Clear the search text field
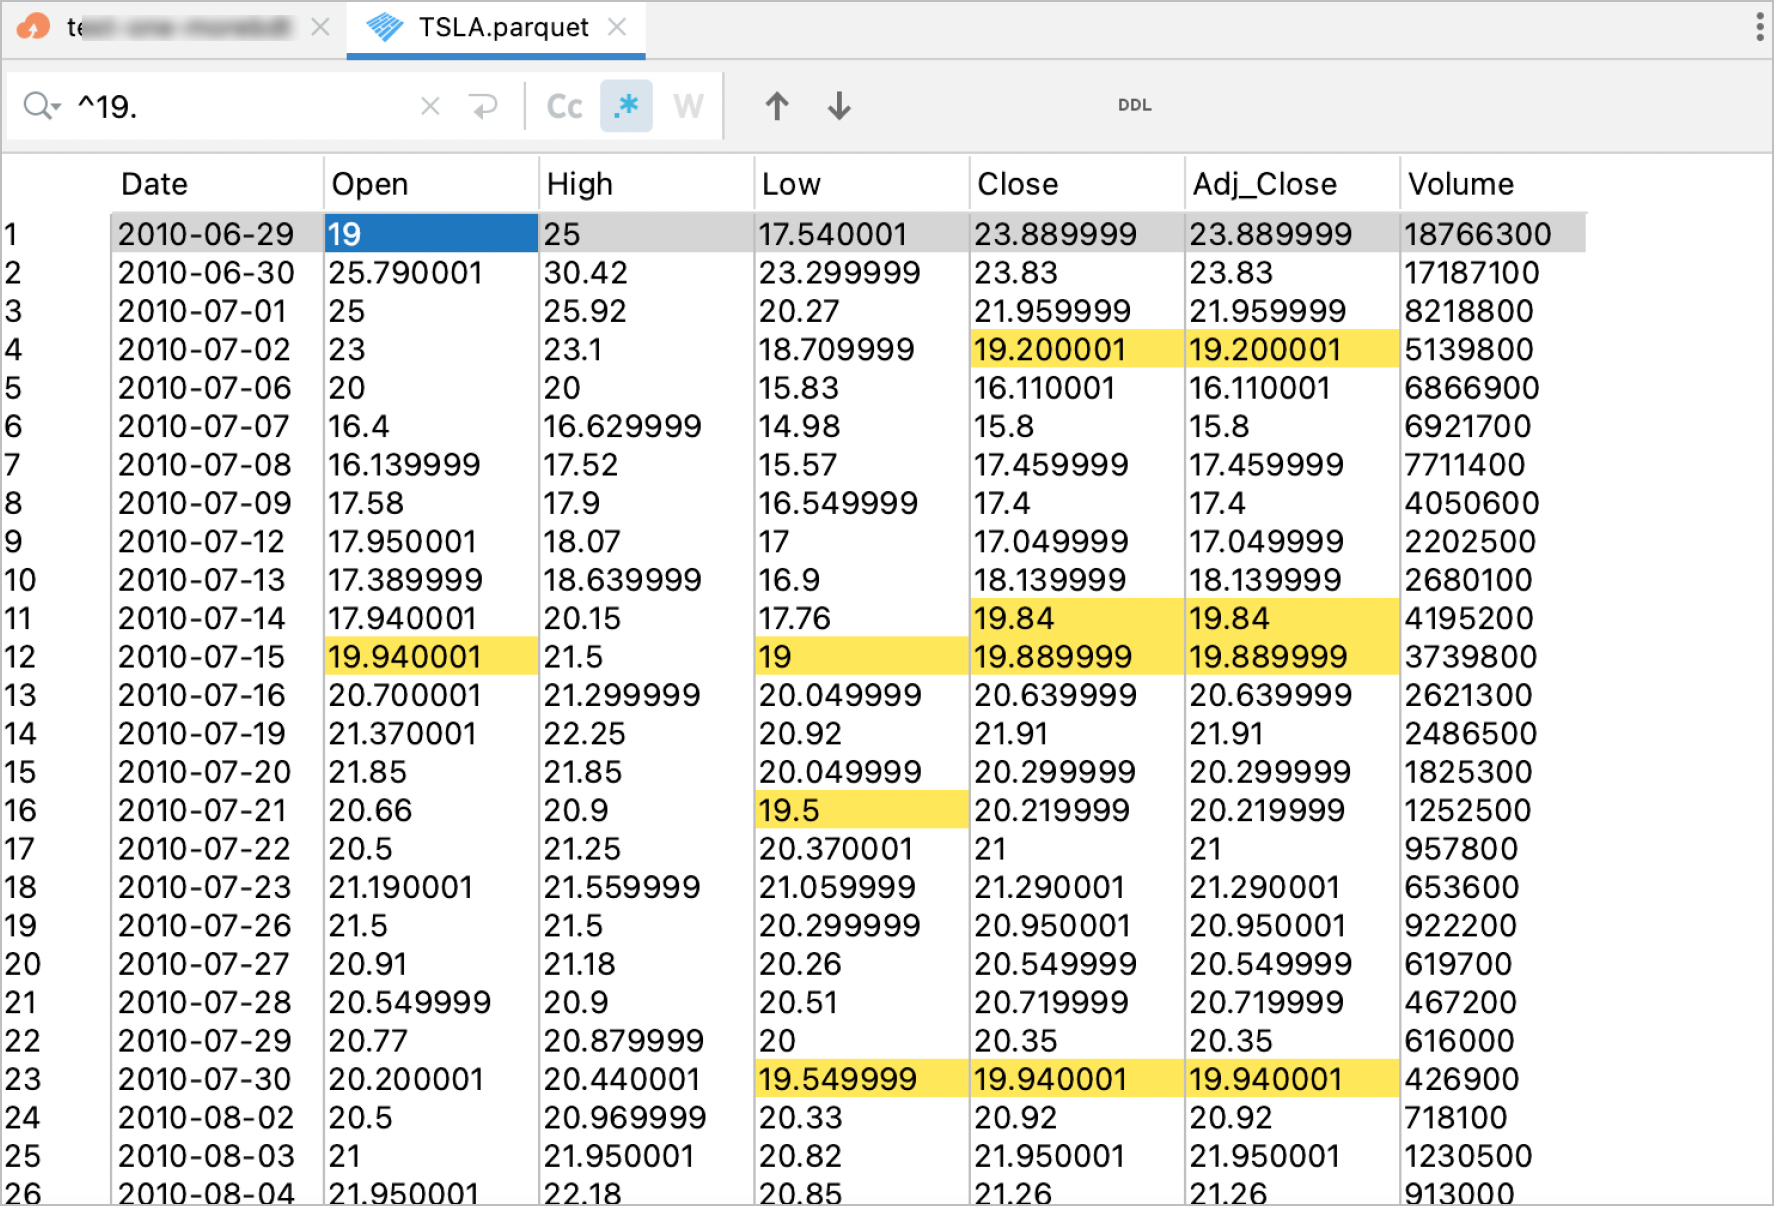Viewport: 1774px width, 1206px height. pos(430,106)
